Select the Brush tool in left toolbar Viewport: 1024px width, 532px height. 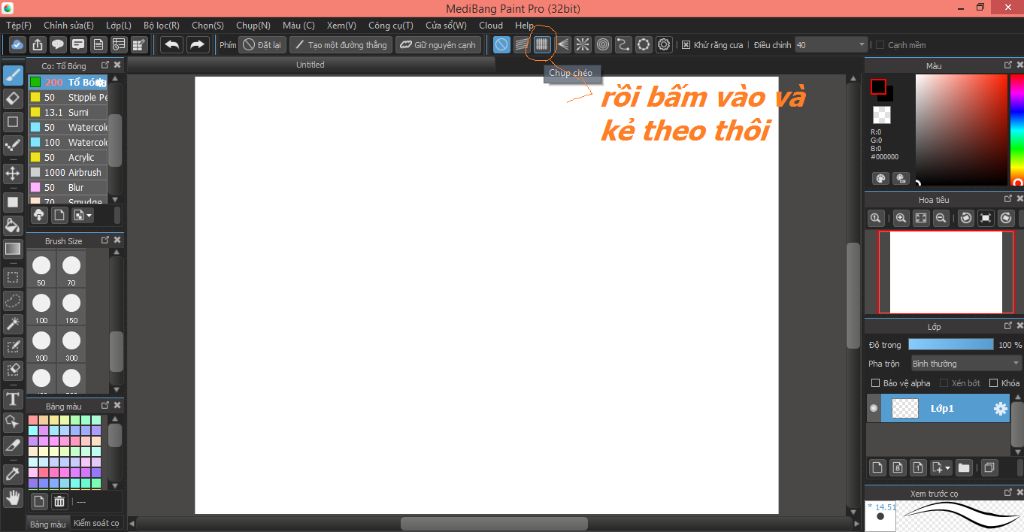pyautogui.click(x=12, y=75)
